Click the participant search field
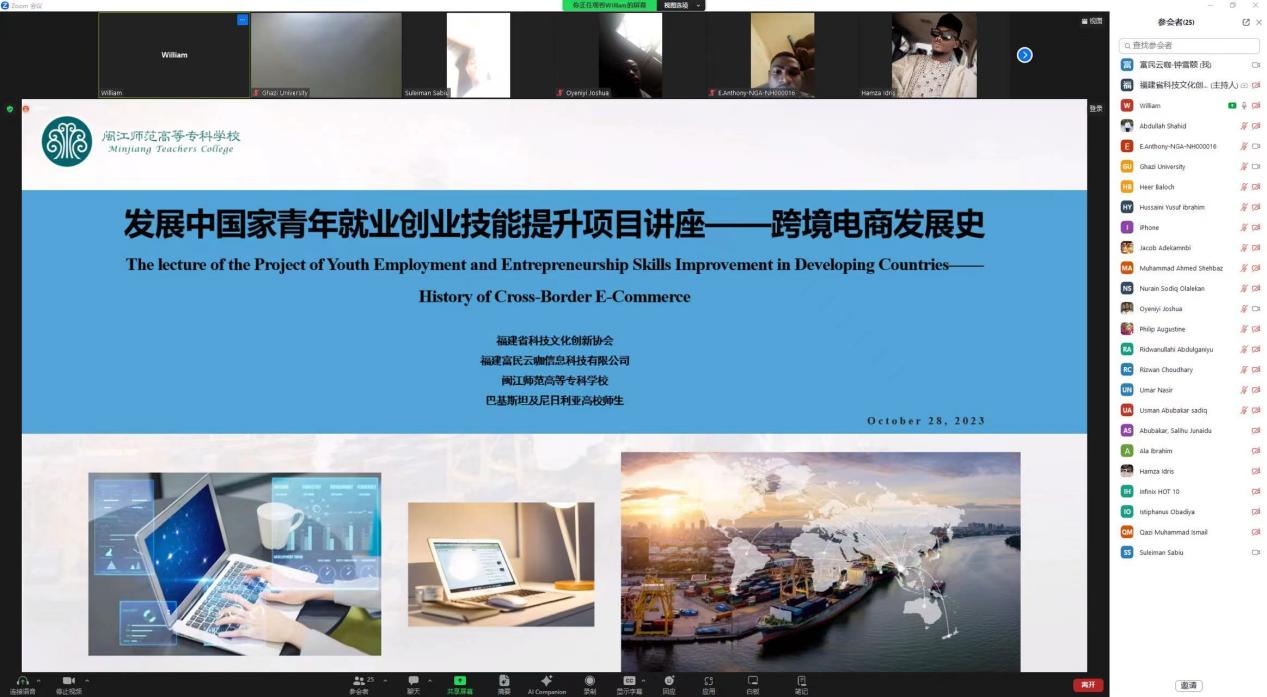 click(x=1189, y=45)
